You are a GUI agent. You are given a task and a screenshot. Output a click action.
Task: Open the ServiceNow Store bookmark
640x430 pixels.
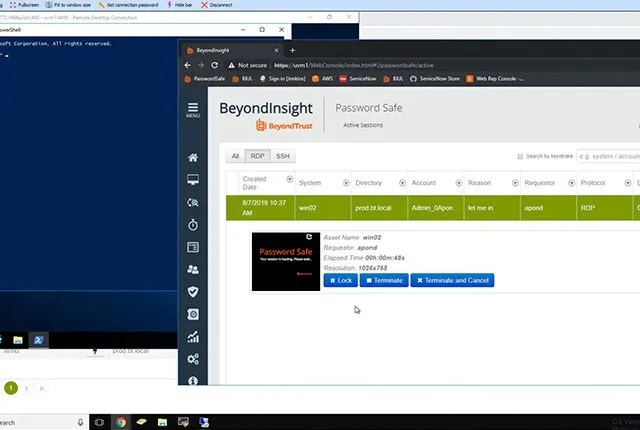[435, 79]
